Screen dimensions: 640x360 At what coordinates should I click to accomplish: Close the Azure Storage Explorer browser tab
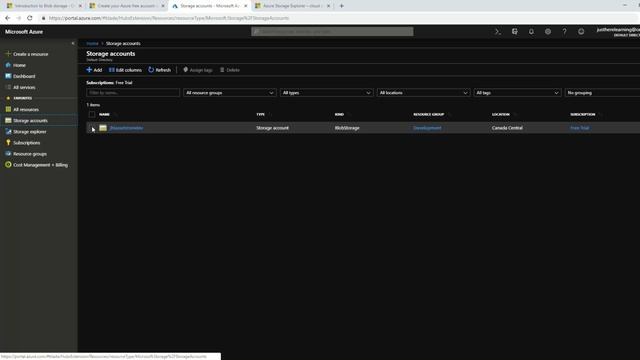pyautogui.click(x=328, y=6)
